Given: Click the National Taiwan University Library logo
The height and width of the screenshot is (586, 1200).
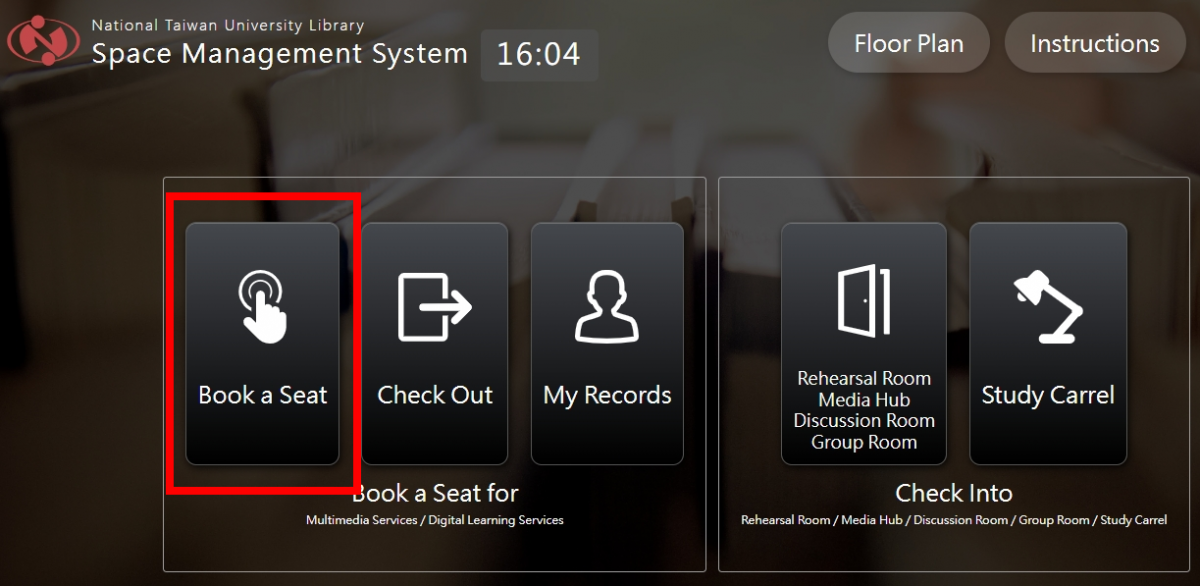Looking at the screenshot, I should 43,42.
